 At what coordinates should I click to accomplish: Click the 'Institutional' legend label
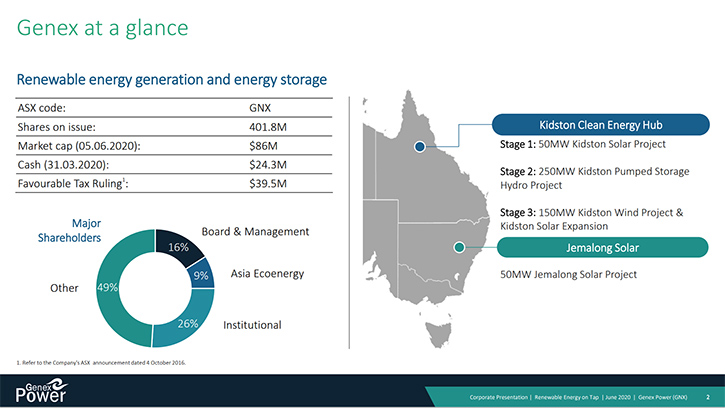pos(252,325)
